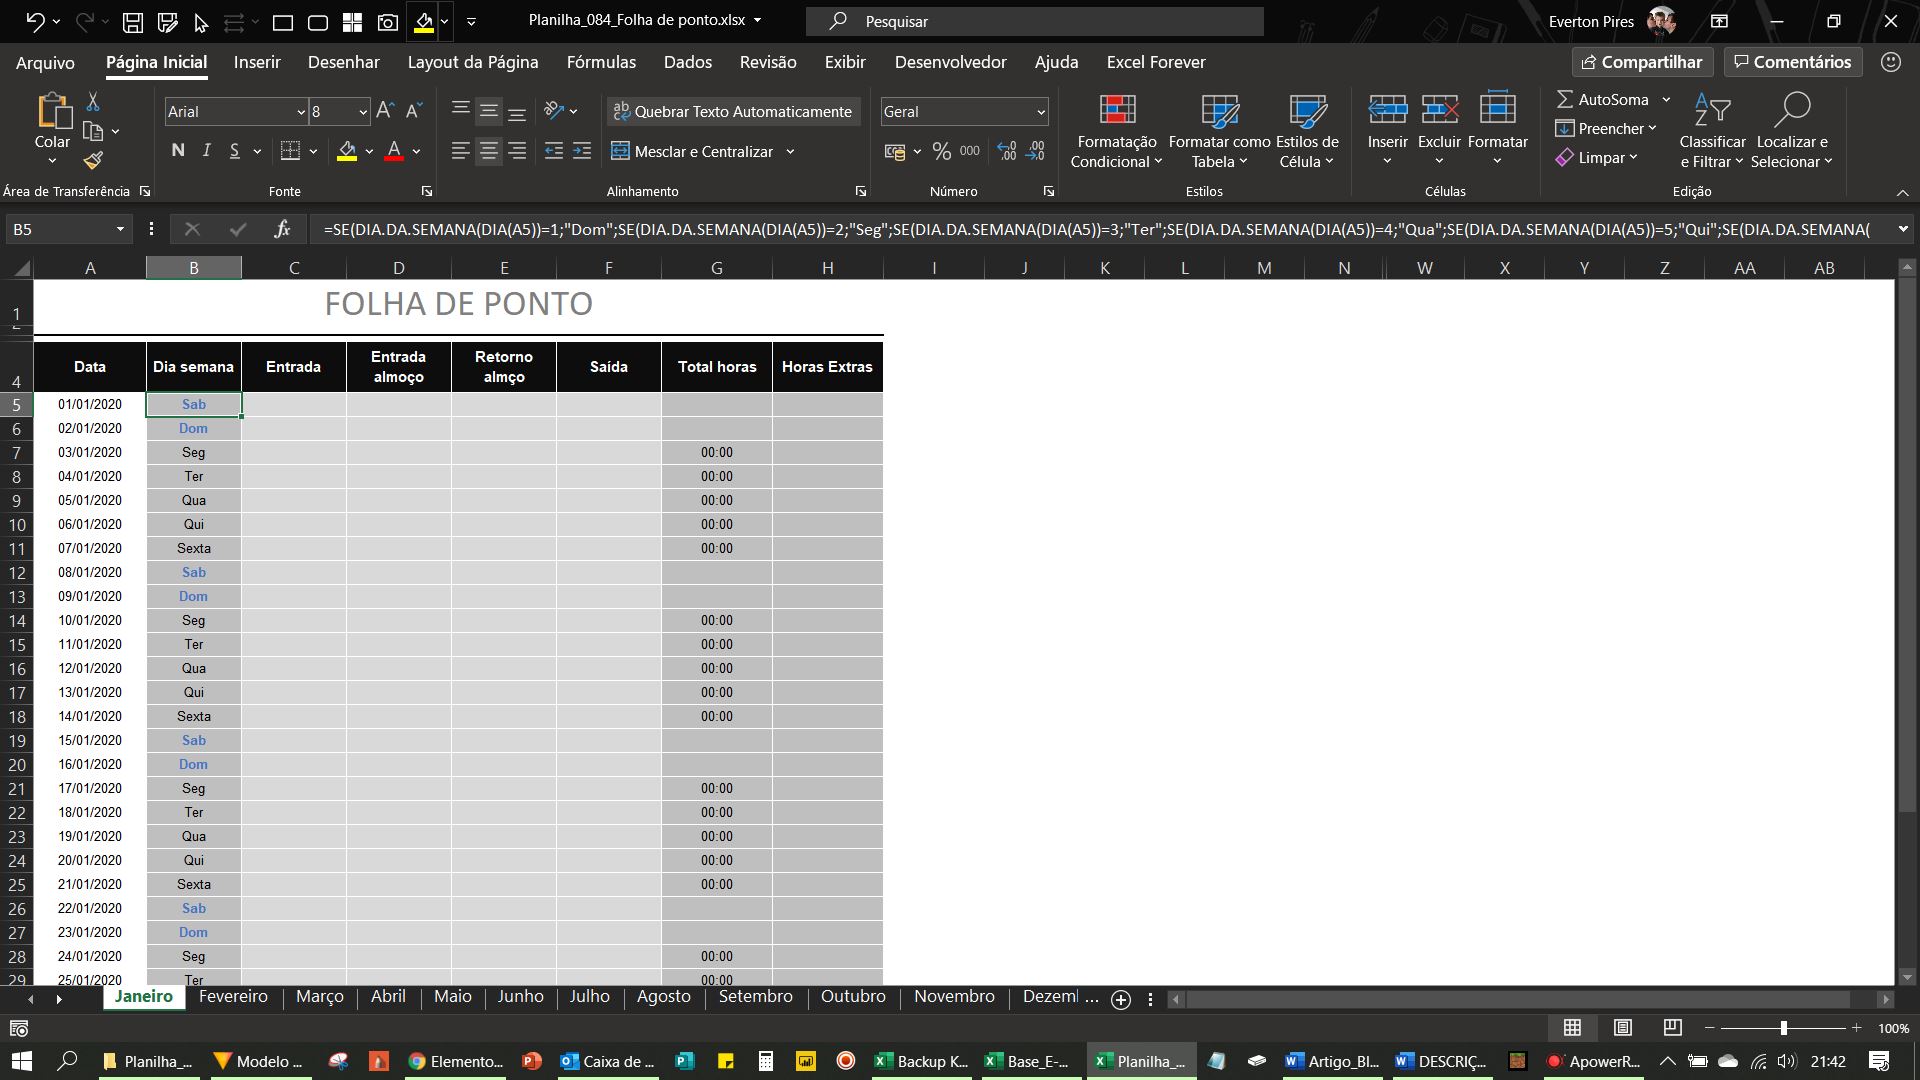
Task: Click the thousands separator 000 icon
Action: pos(970,151)
